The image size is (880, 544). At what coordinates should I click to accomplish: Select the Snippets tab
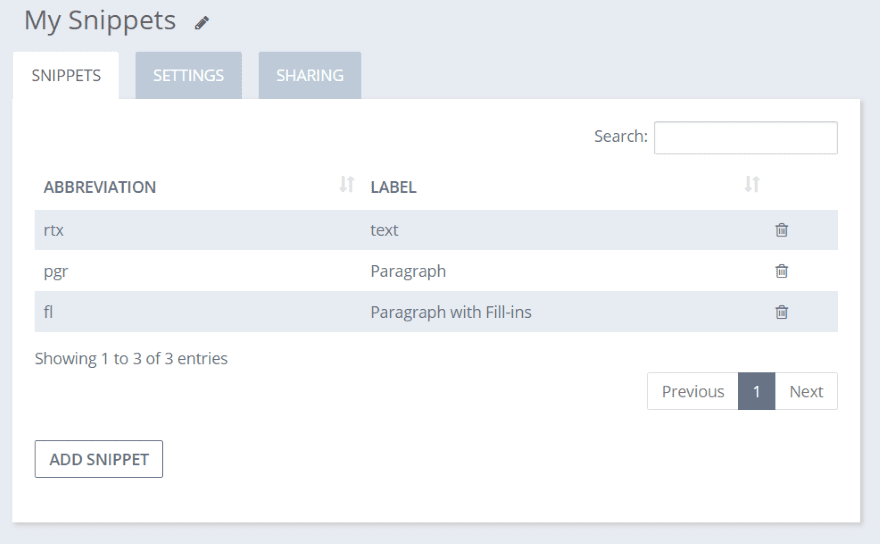66,75
